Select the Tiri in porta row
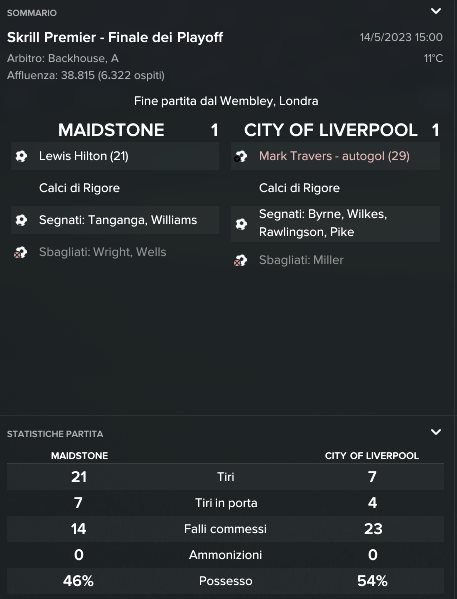457x599 pixels. pyautogui.click(x=225, y=503)
